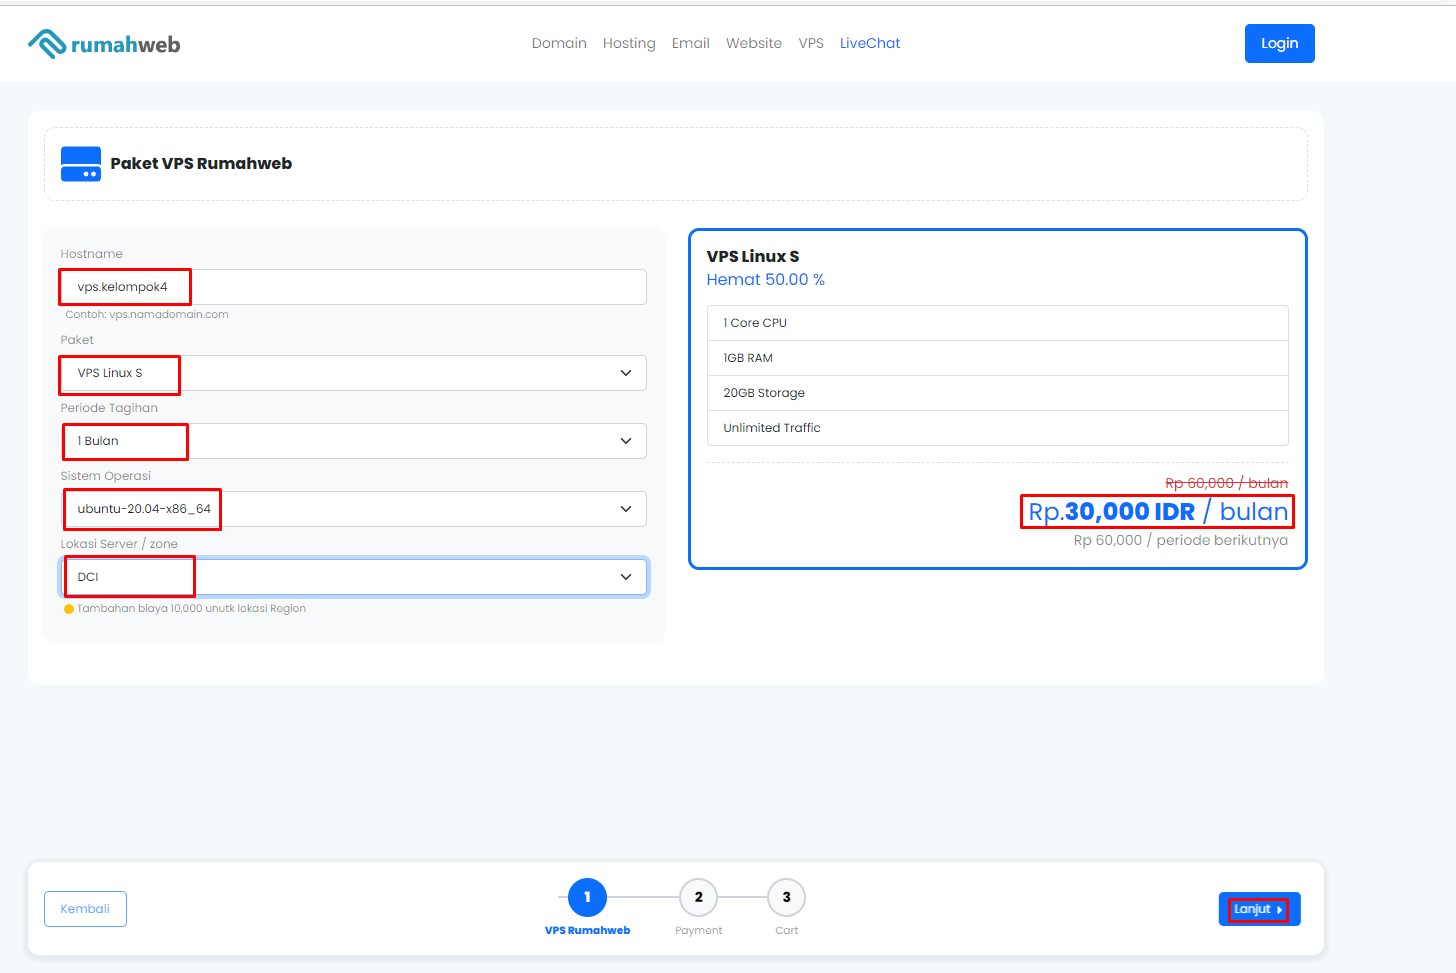This screenshot has height=973, width=1456.
Task: Open the VPS menu
Action: [x=811, y=43]
